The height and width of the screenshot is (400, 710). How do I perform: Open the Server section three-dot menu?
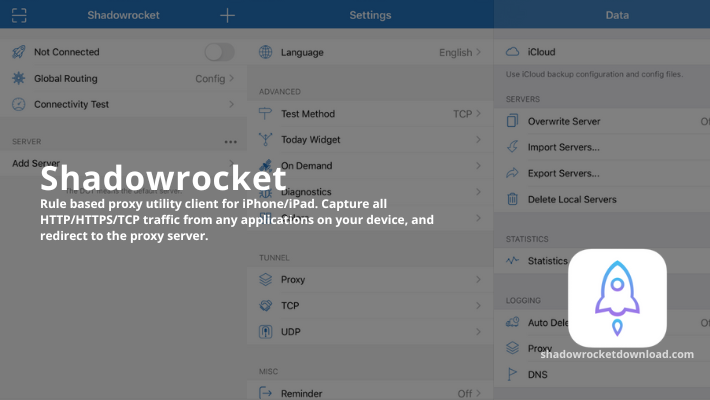[230, 142]
